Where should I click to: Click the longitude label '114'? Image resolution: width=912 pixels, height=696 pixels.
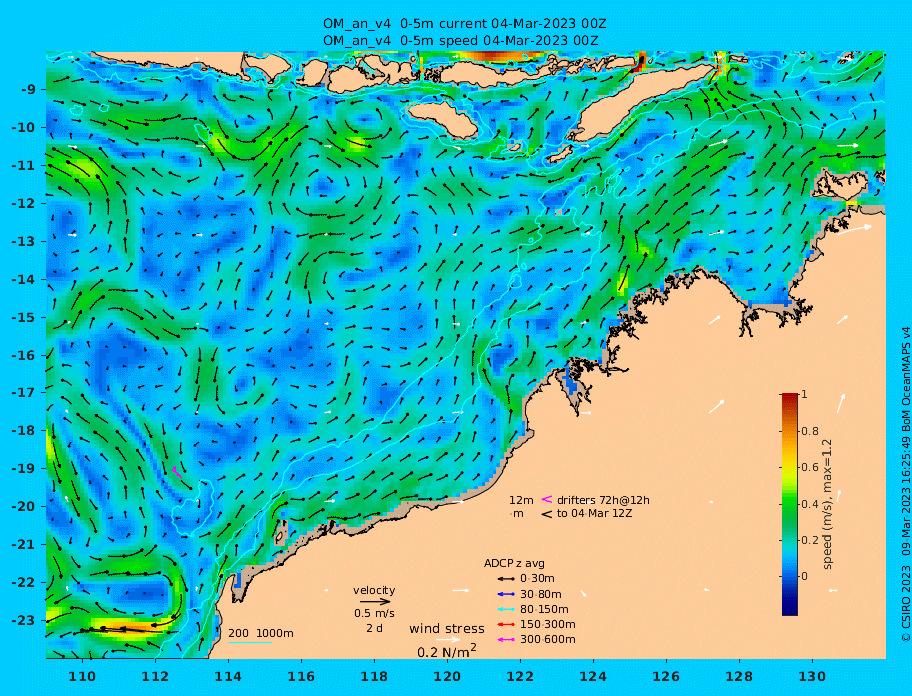(228, 676)
